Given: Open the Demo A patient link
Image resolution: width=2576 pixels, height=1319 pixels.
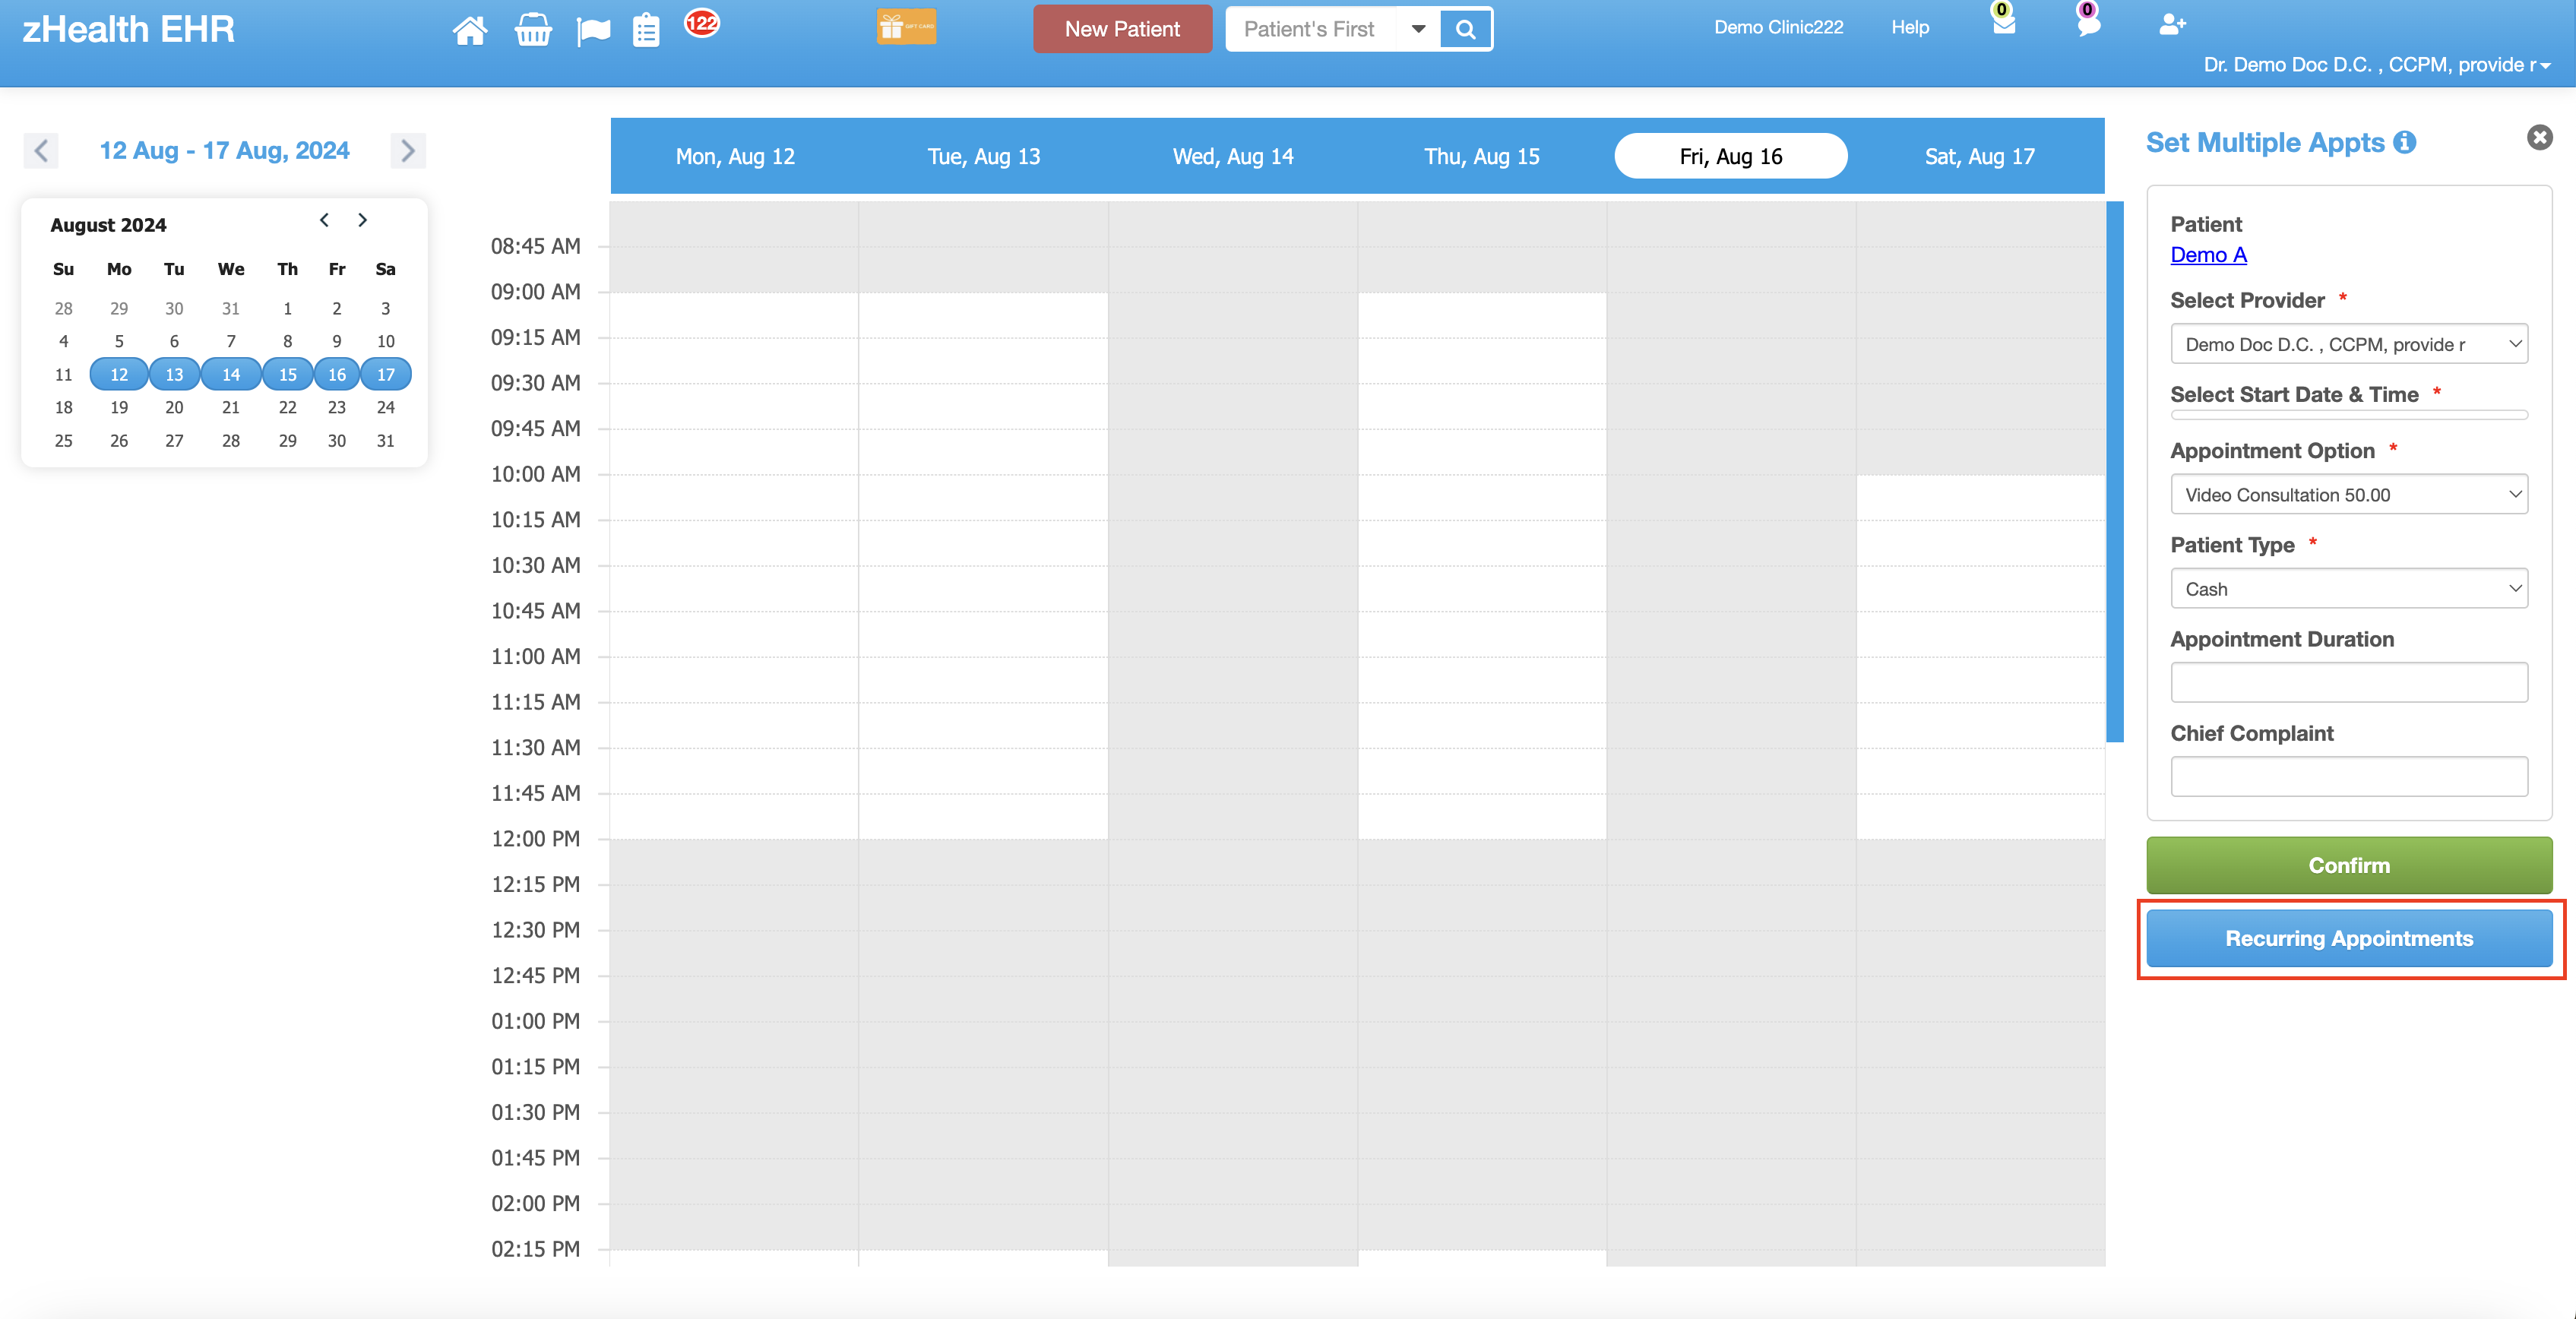Looking at the screenshot, I should tap(2208, 255).
